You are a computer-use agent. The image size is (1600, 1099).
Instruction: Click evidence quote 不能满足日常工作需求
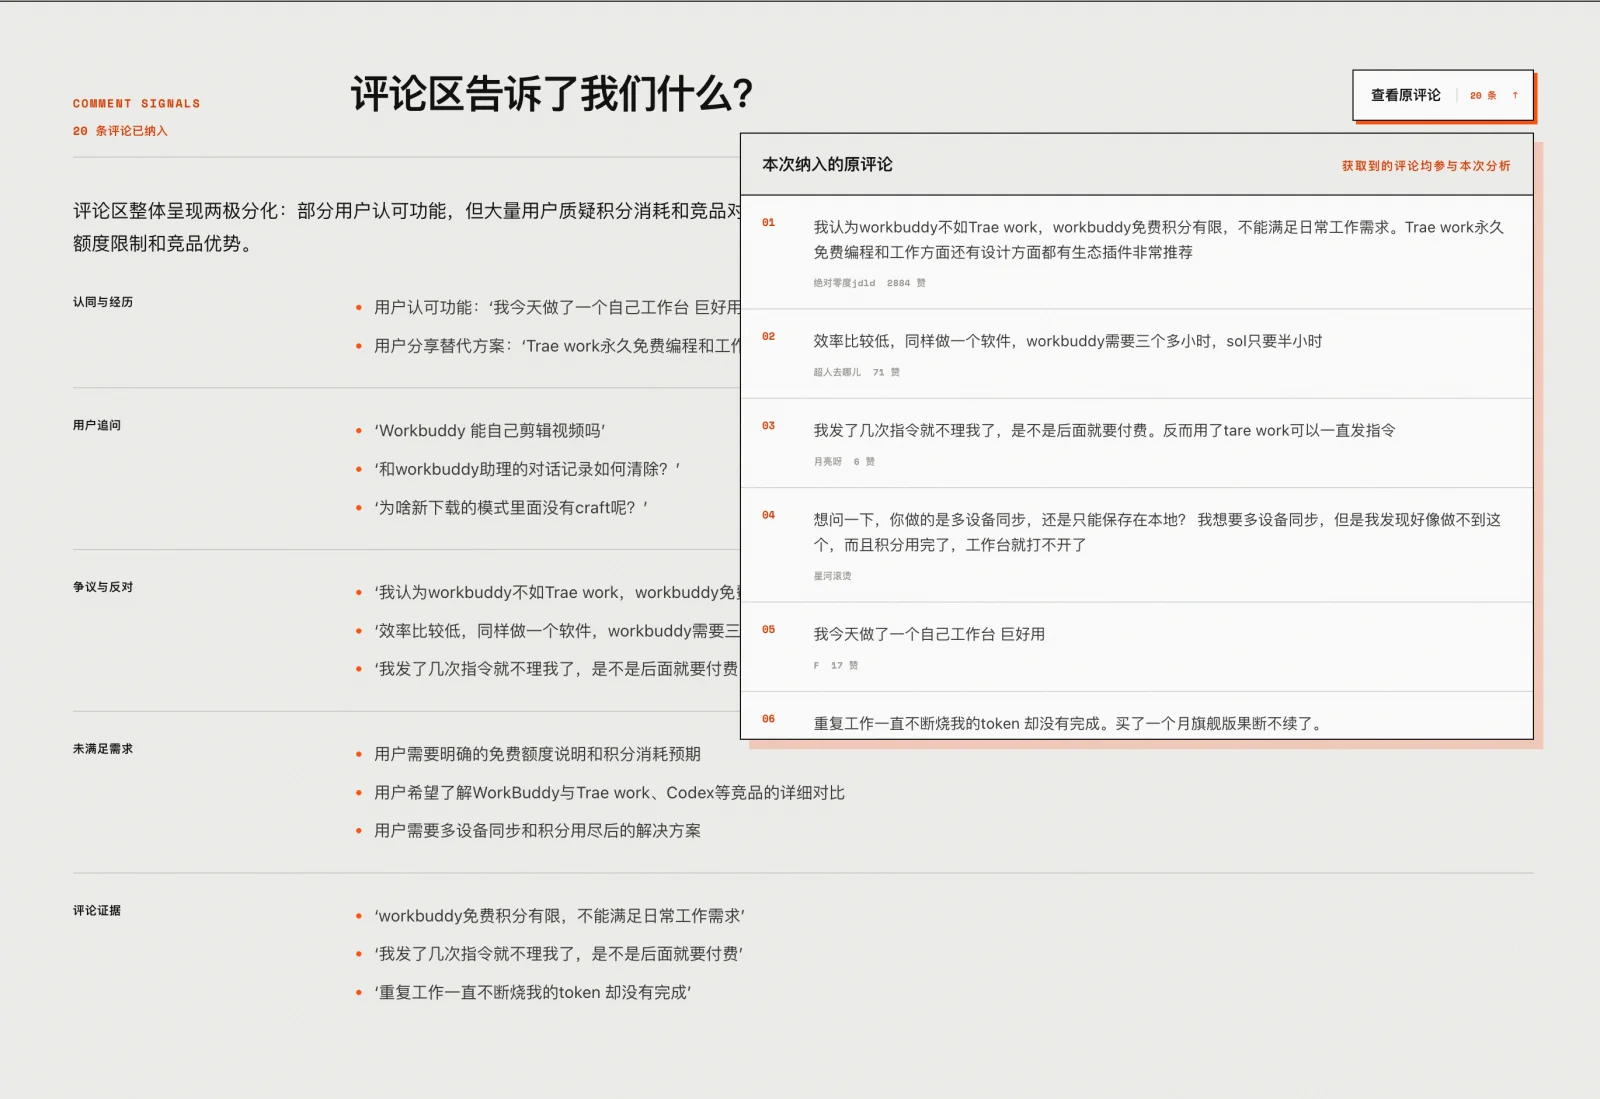coord(559,916)
